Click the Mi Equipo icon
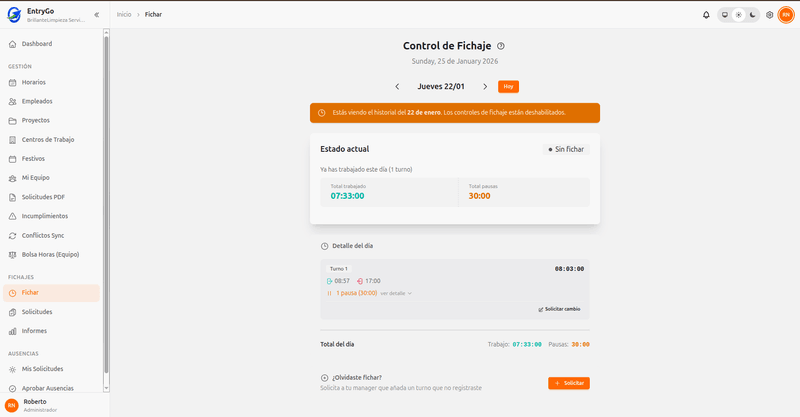Screen dimensions: 800x417 coord(13,178)
